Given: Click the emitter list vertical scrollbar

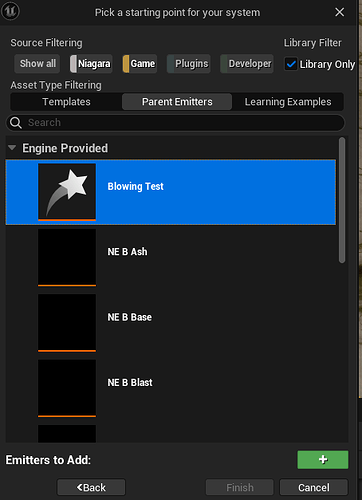Looking at the screenshot, I should pos(342,200).
